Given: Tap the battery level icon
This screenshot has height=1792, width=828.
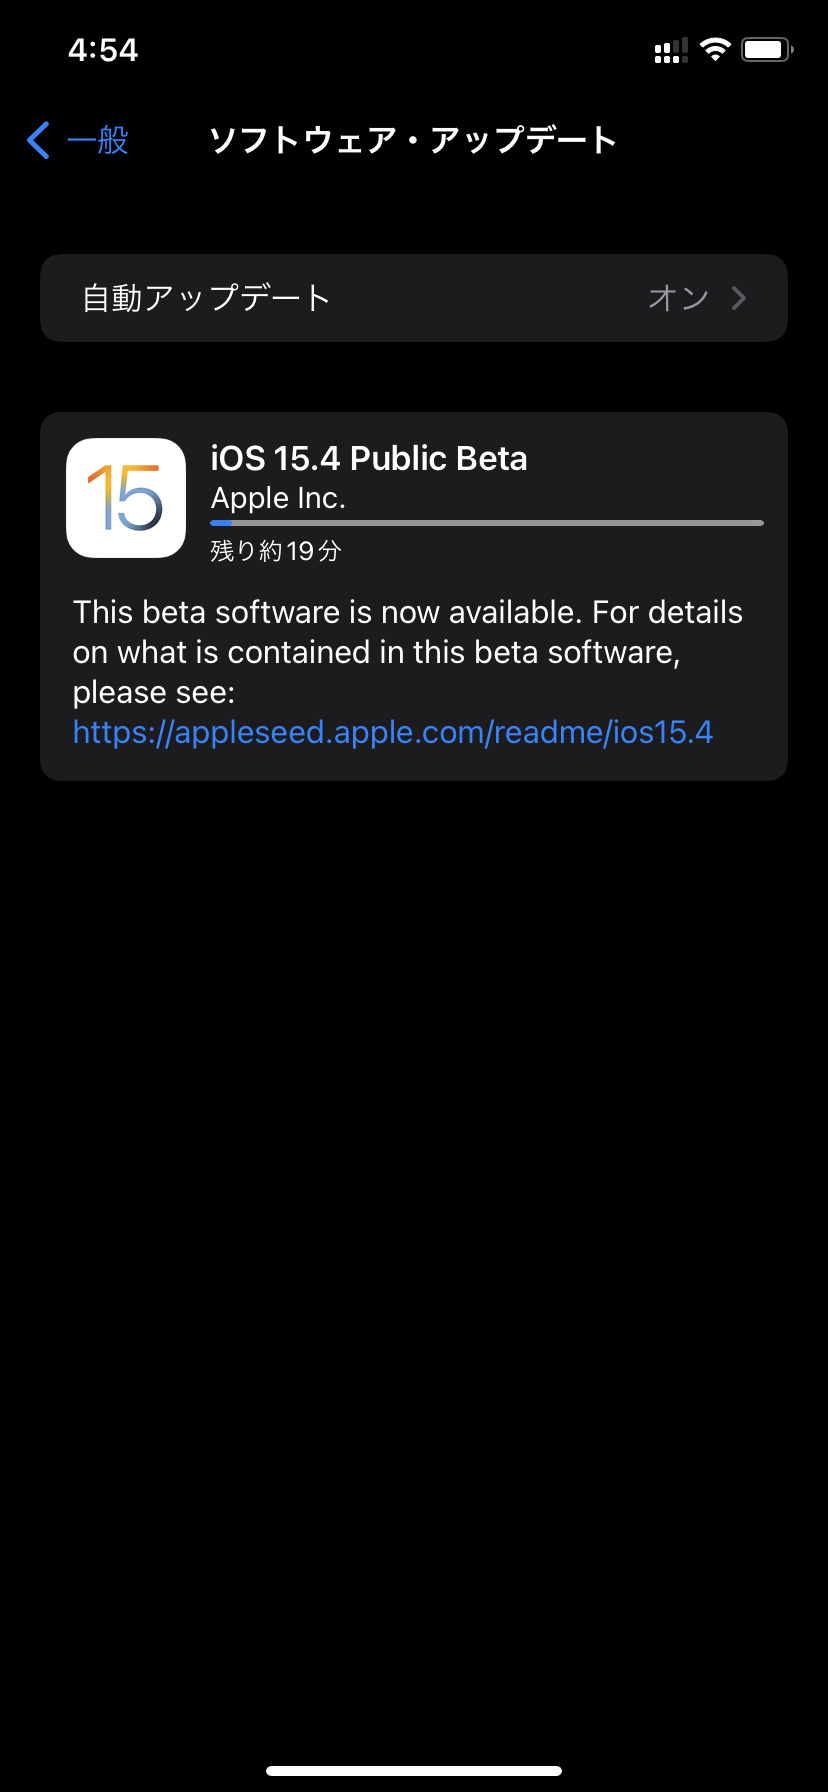Looking at the screenshot, I should point(767,49).
